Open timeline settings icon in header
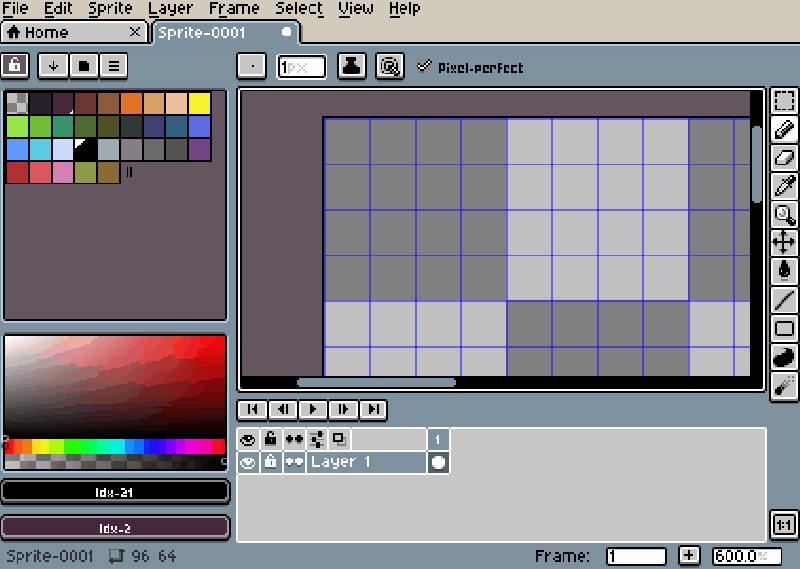This screenshot has width=800, height=569. pos(317,439)
